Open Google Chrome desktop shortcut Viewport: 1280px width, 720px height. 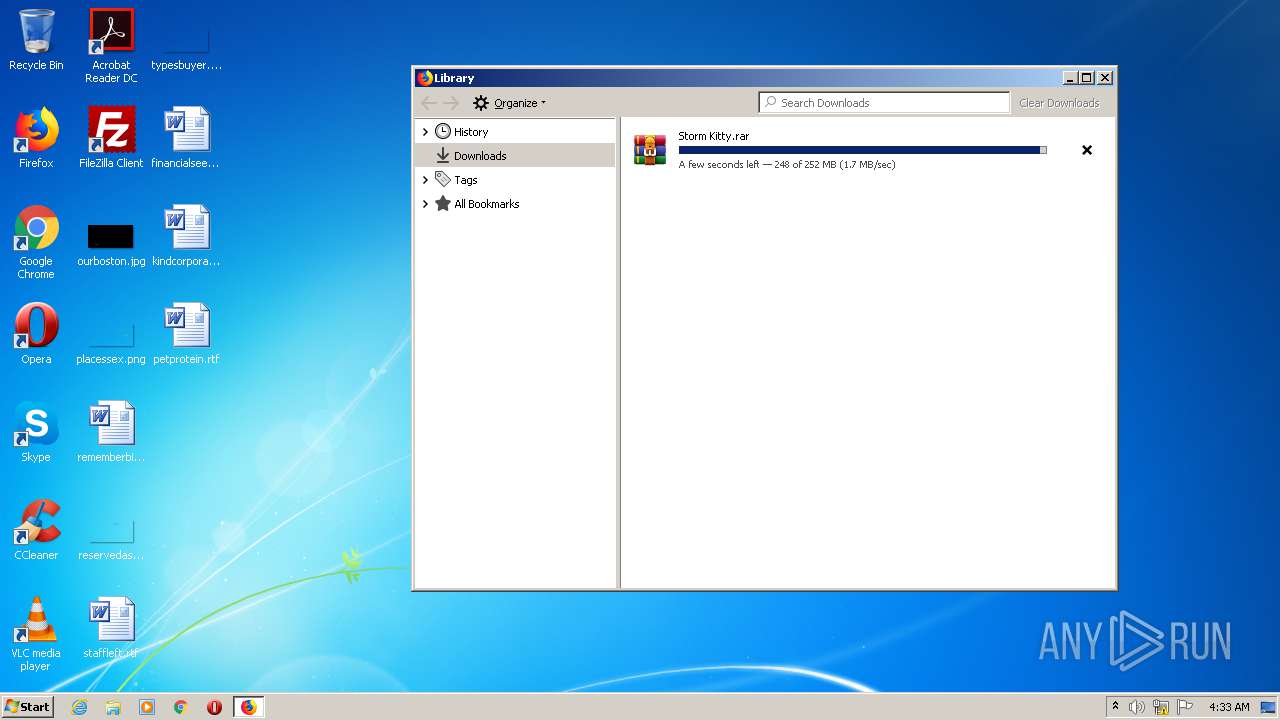pos(36,242)
